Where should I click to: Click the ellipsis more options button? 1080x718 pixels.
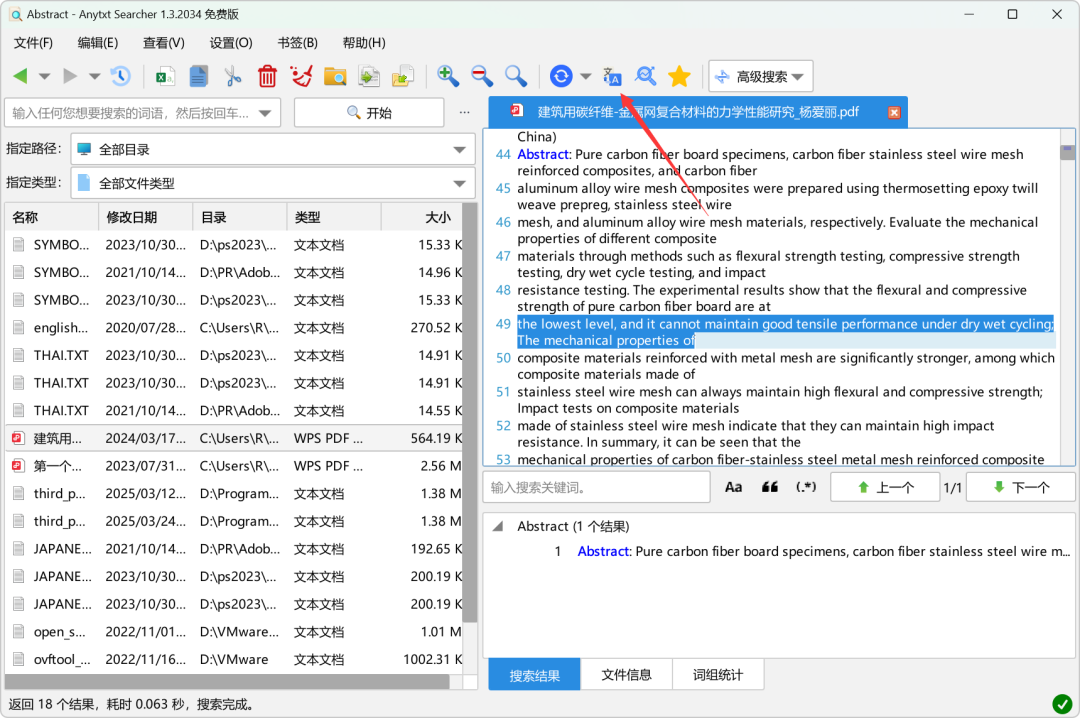click(465, 112)
